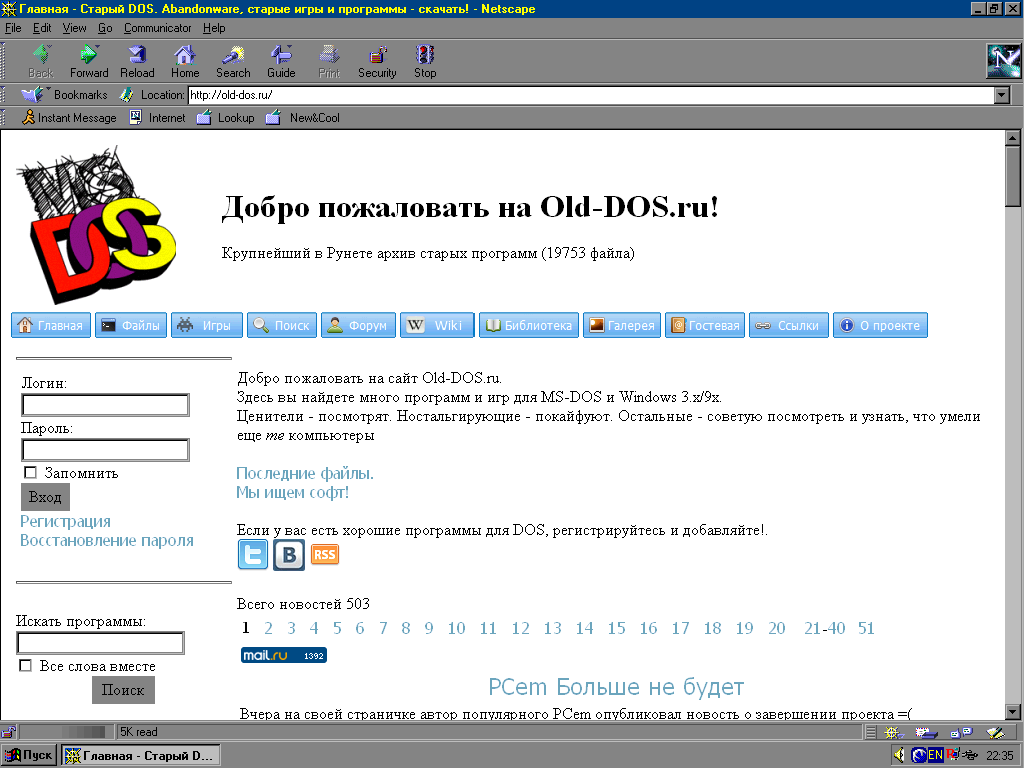
Task: Enable the Все слова вместе checkbox
Action: tap(25, 665)
